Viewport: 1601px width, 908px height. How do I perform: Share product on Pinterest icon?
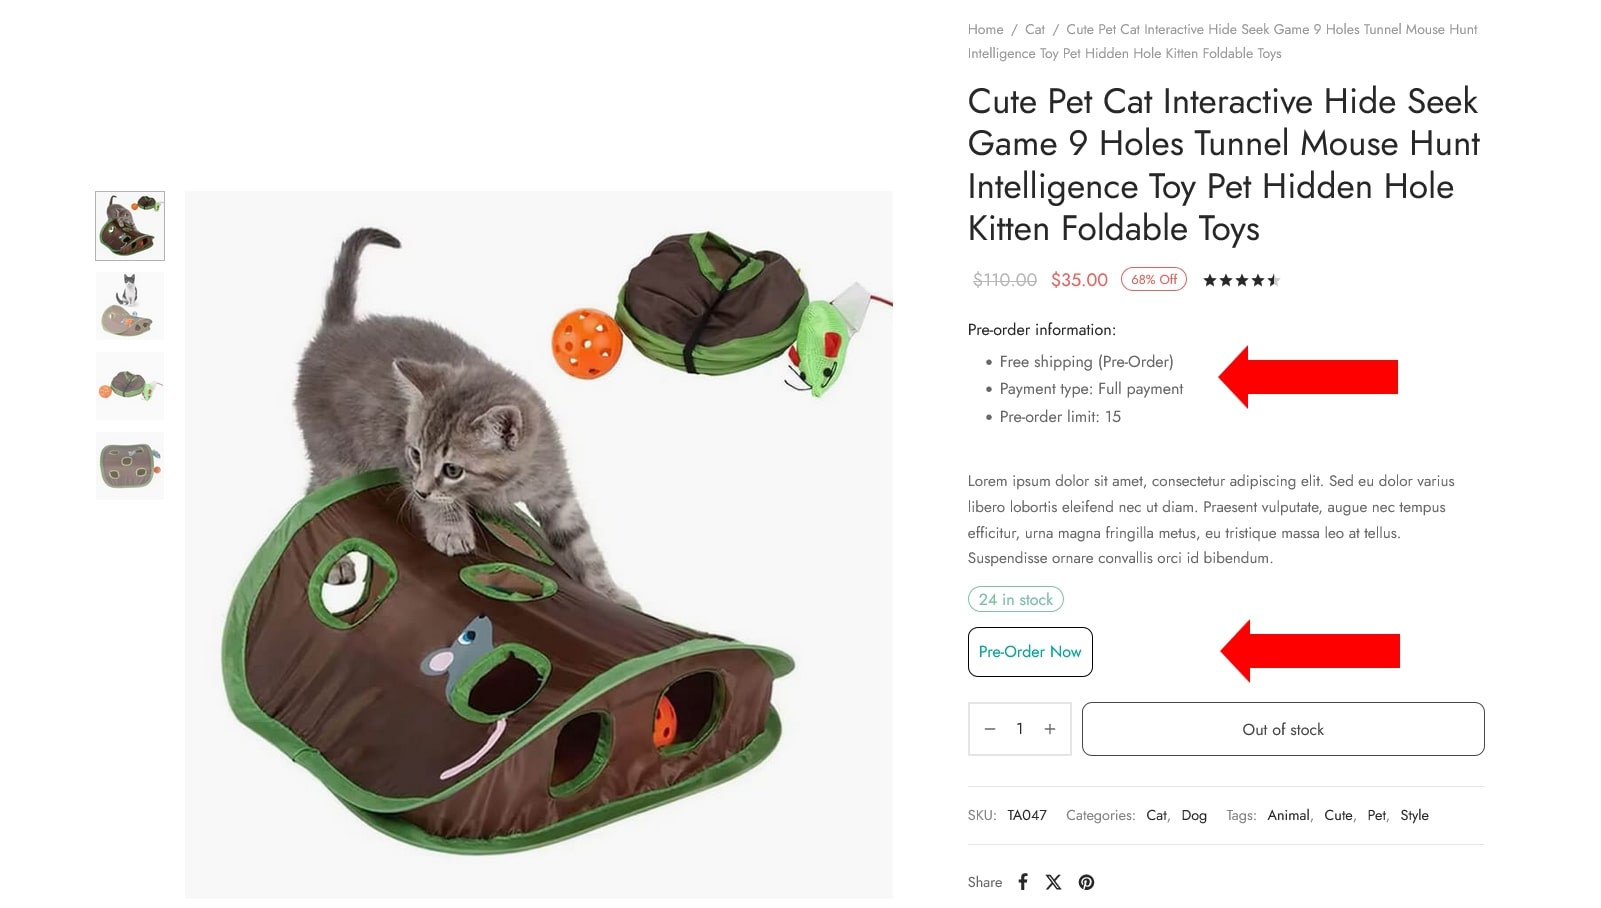[1086, 882]
